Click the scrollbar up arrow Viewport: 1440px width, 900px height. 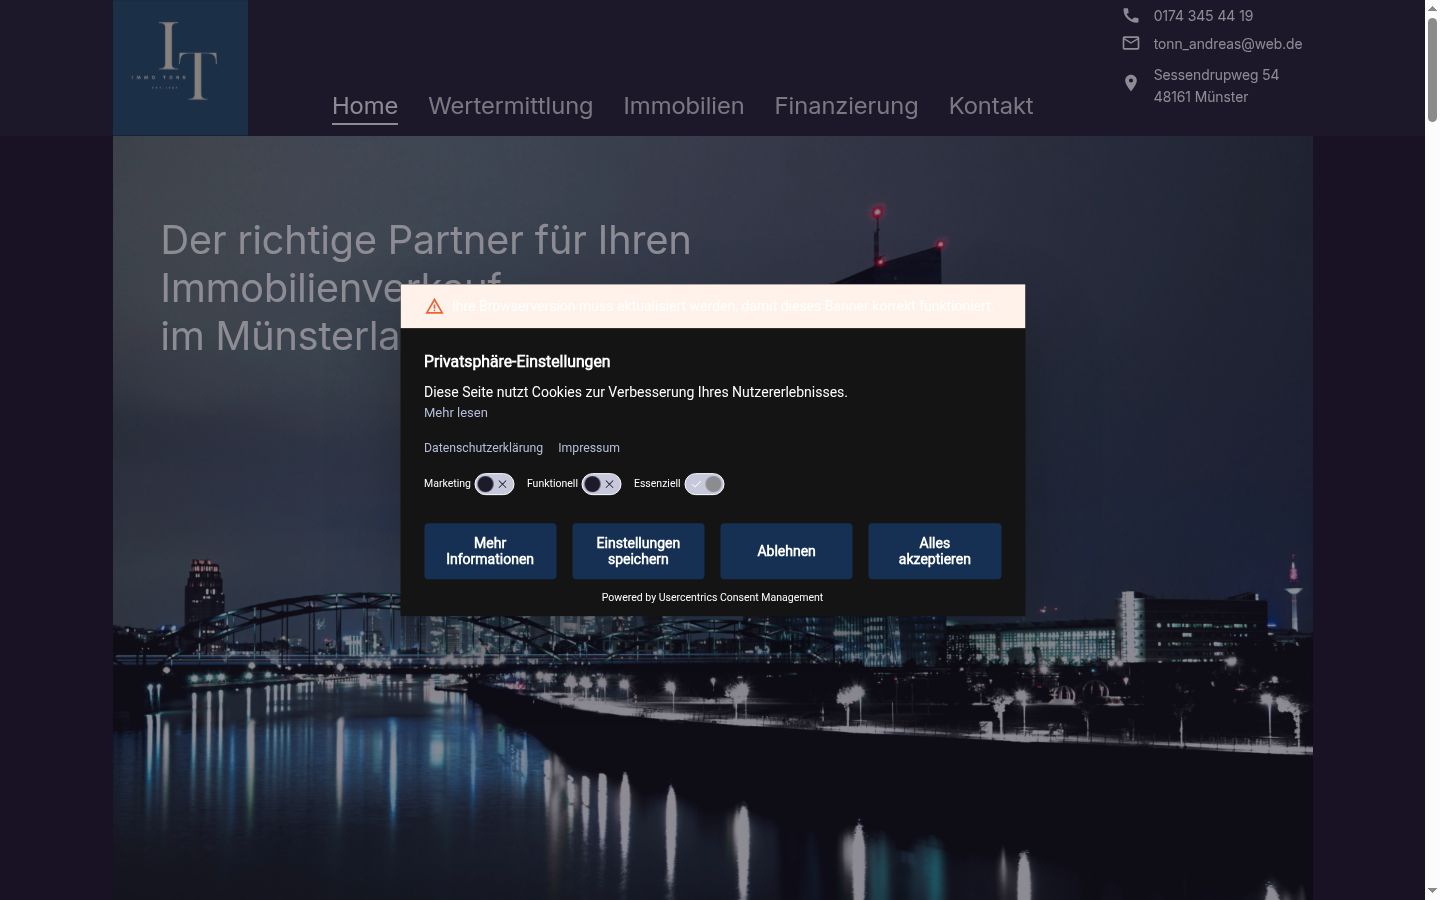1432,7
